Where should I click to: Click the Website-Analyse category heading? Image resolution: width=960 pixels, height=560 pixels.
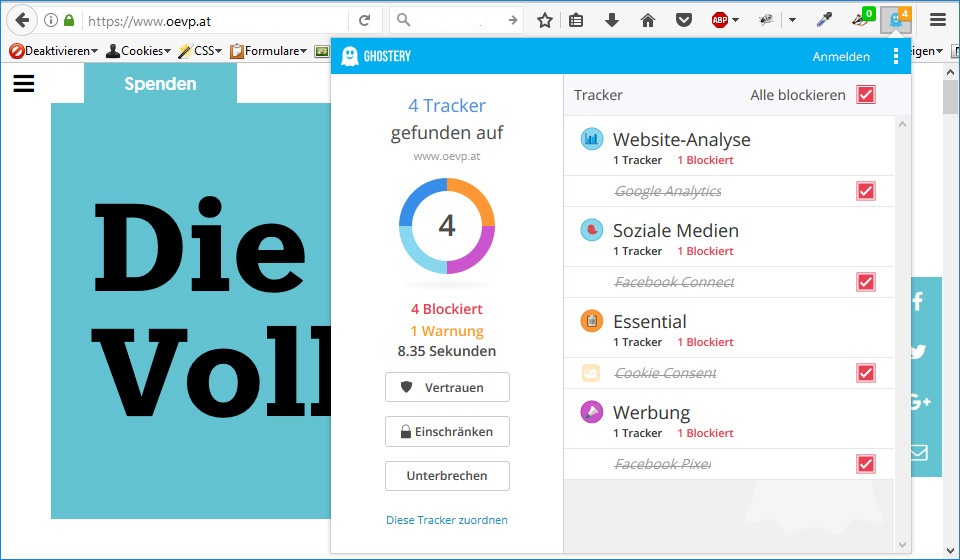click(x=681, y=140)
